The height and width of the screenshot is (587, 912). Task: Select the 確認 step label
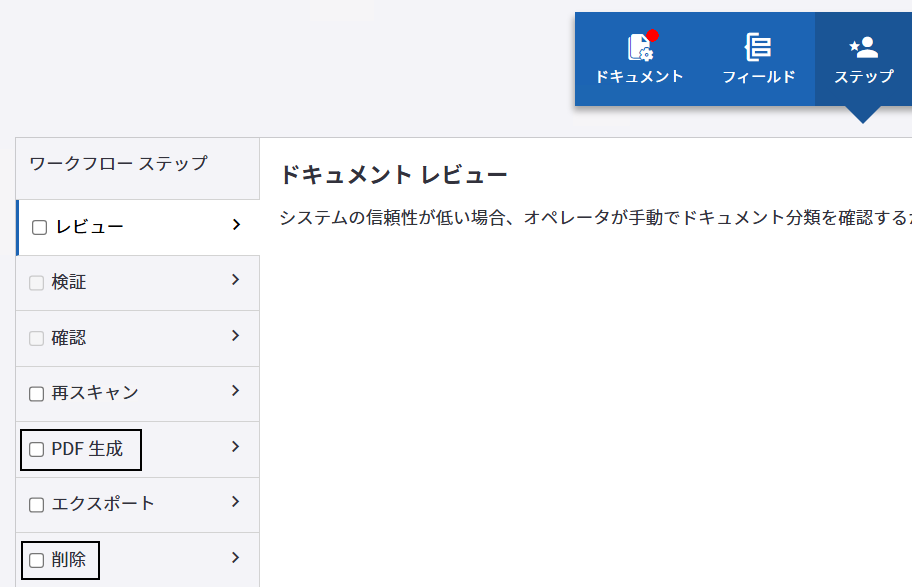[69, 338]
